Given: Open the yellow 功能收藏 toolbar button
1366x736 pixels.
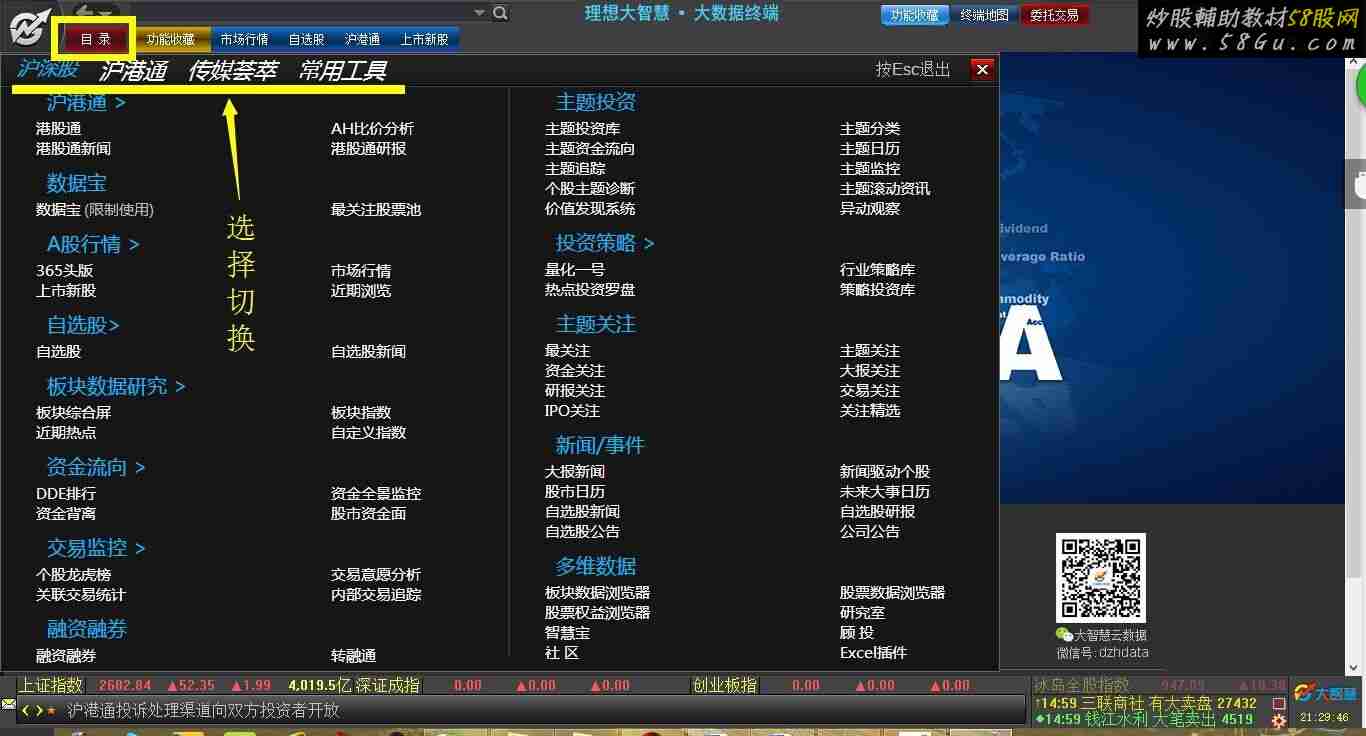Looking at the screenshot, I should [x=171, y=39].
